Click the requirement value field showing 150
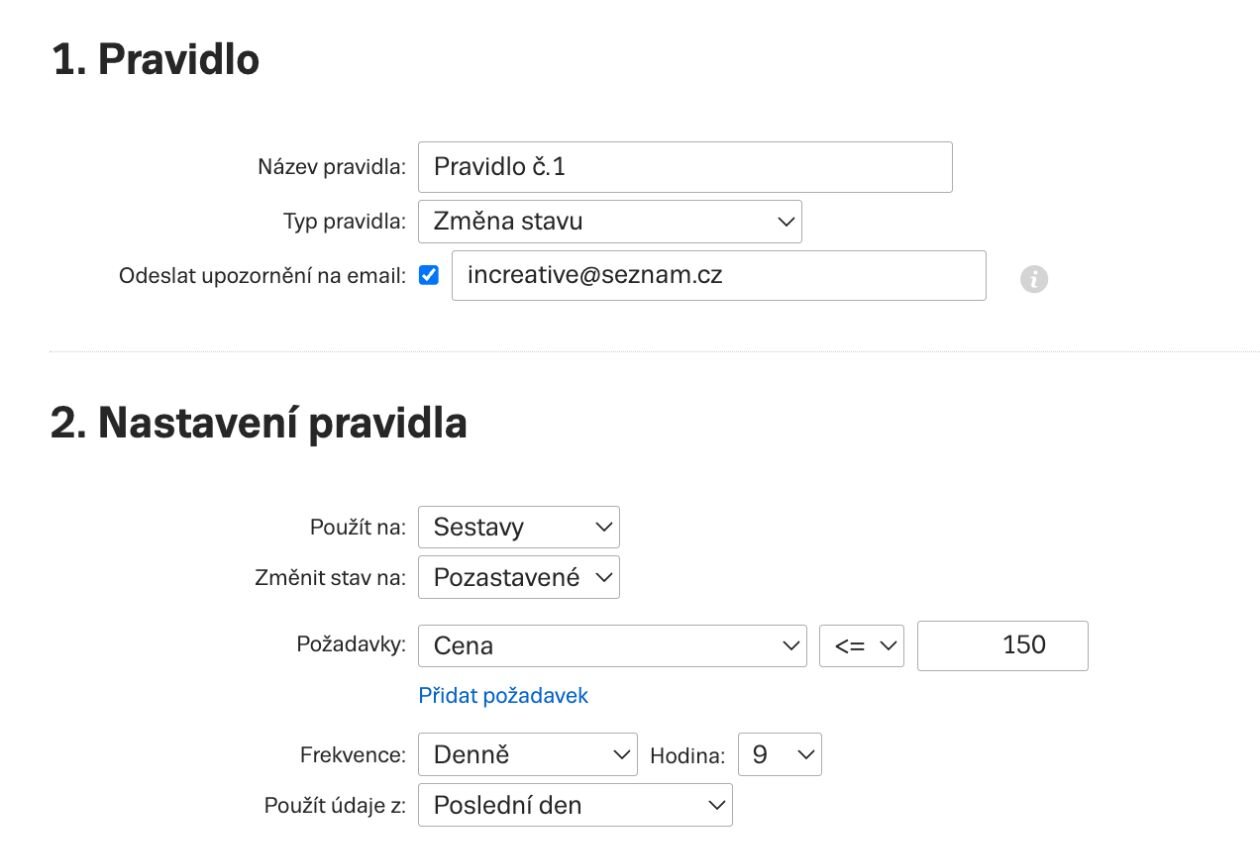 click(1002, 646)
